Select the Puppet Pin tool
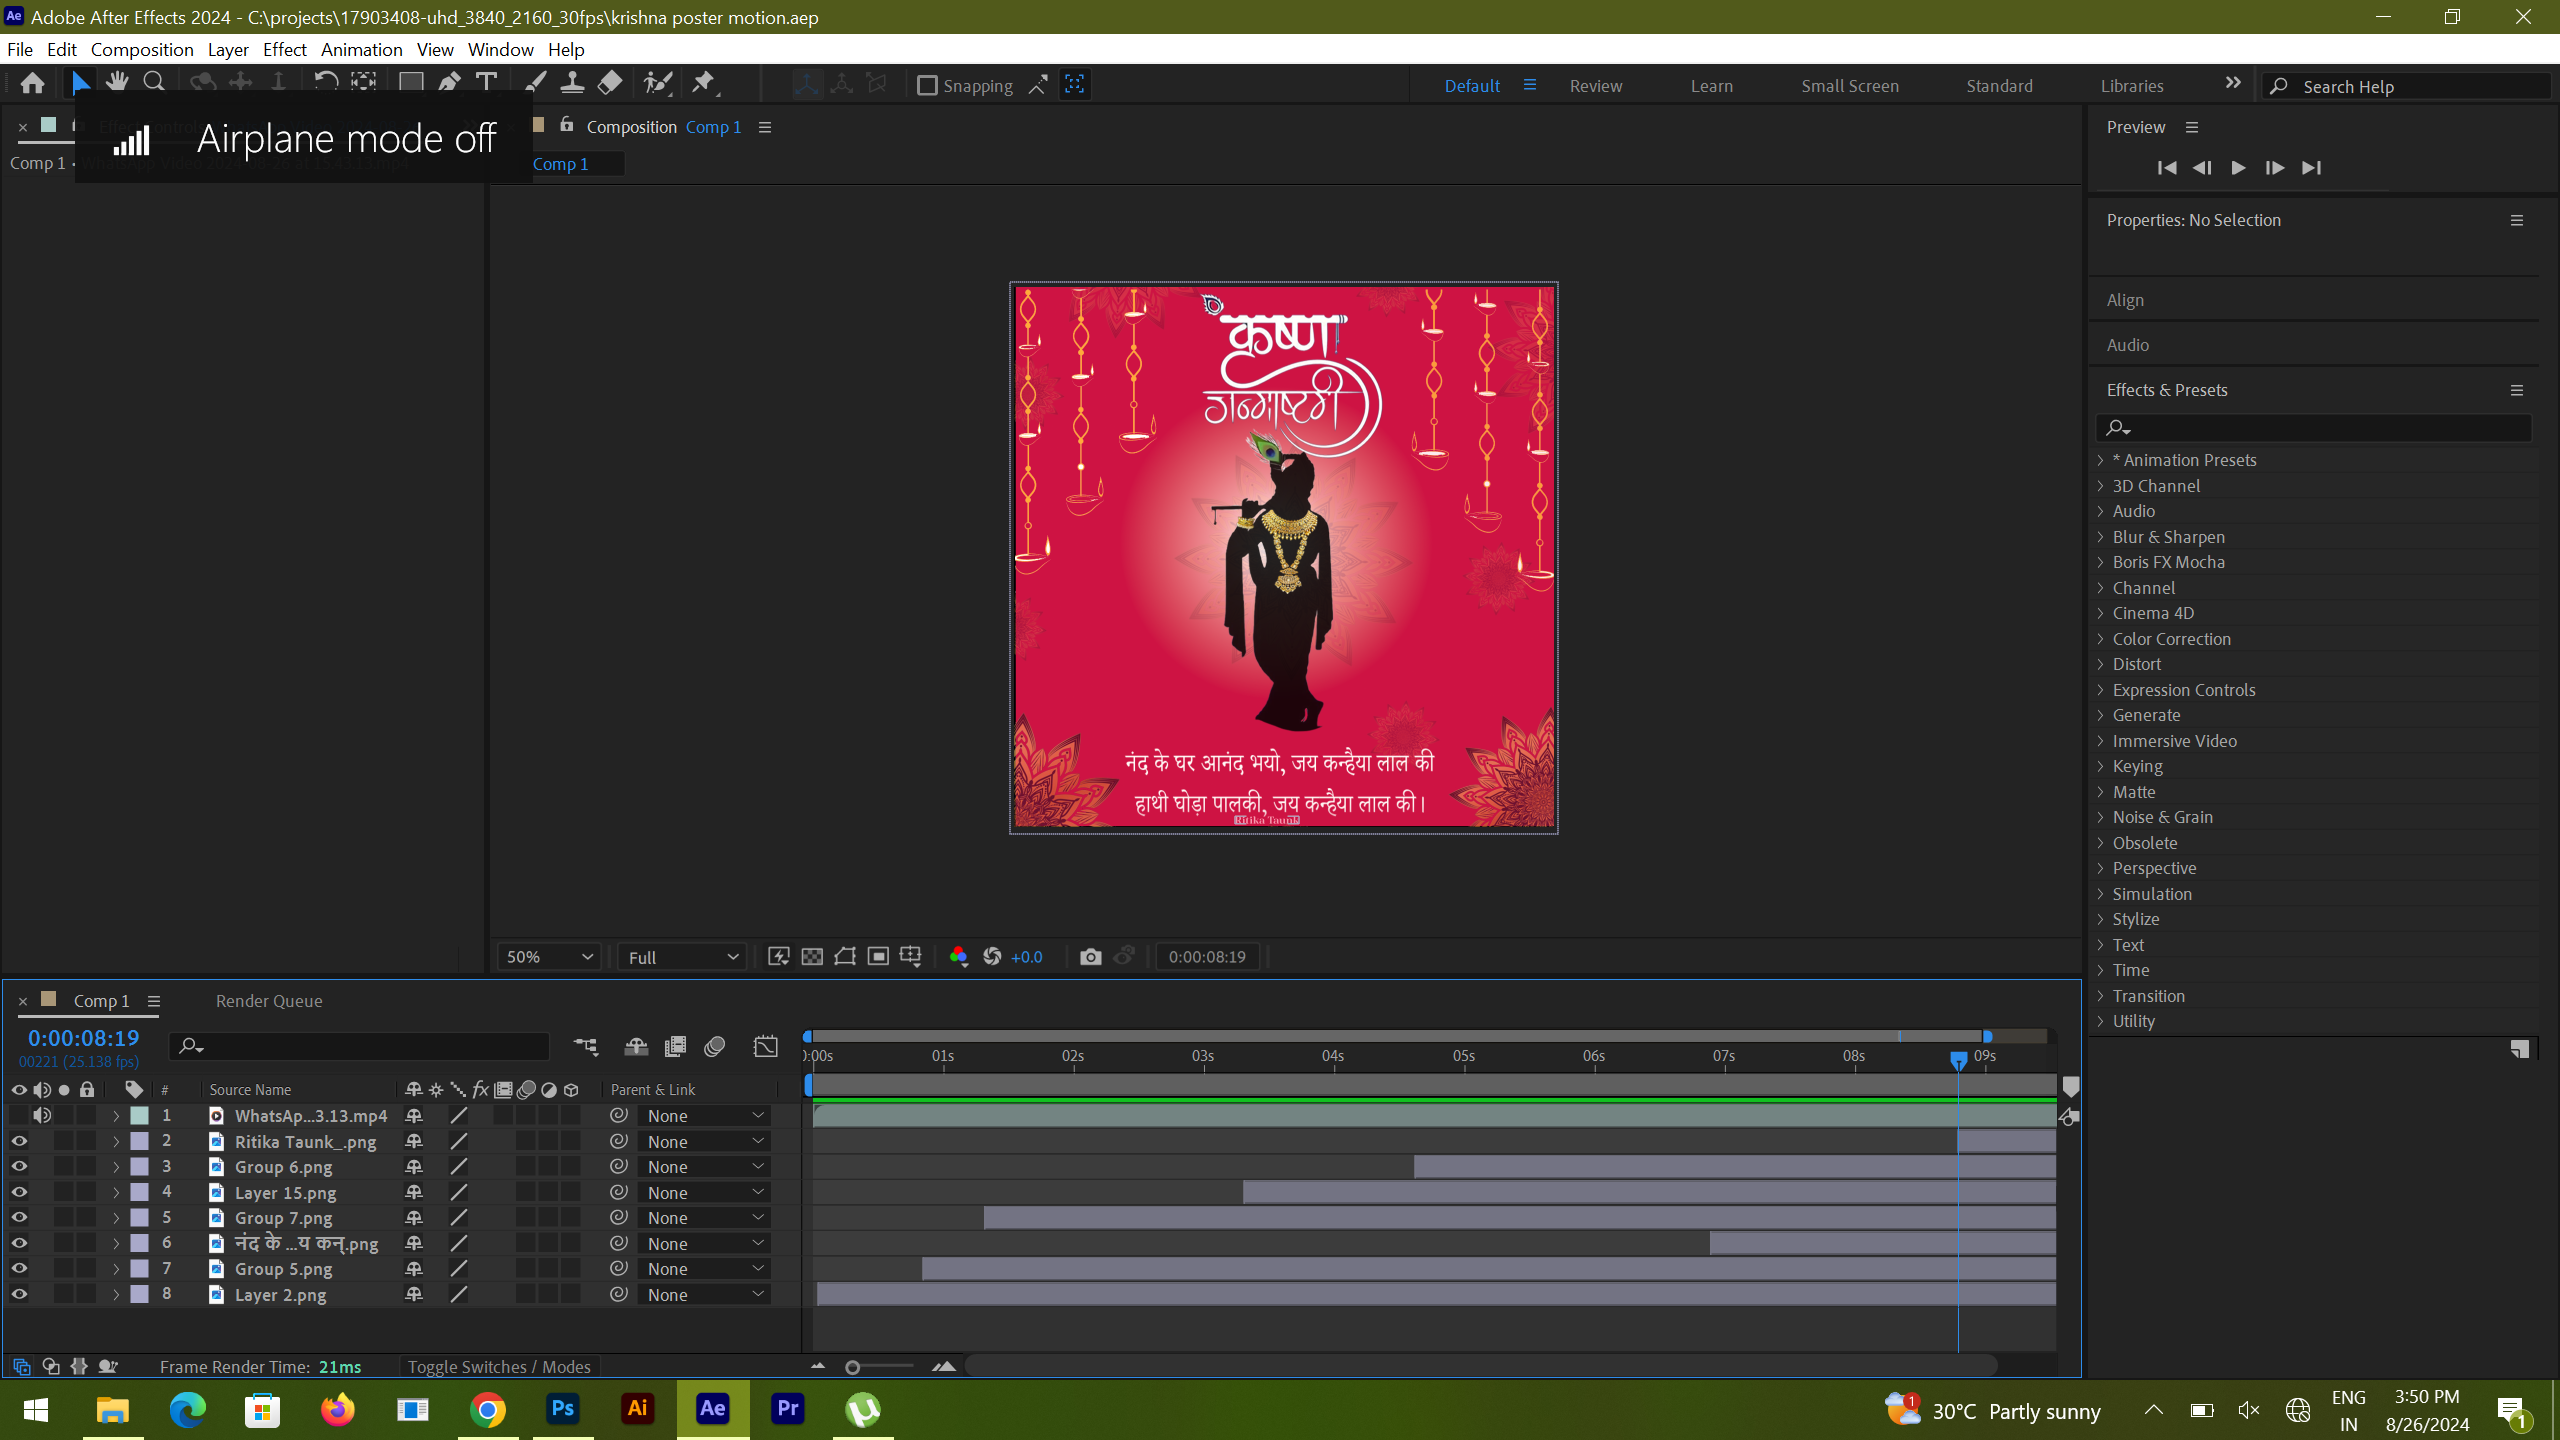Viewport: 2560px width, 1440px height. point(704,83)
